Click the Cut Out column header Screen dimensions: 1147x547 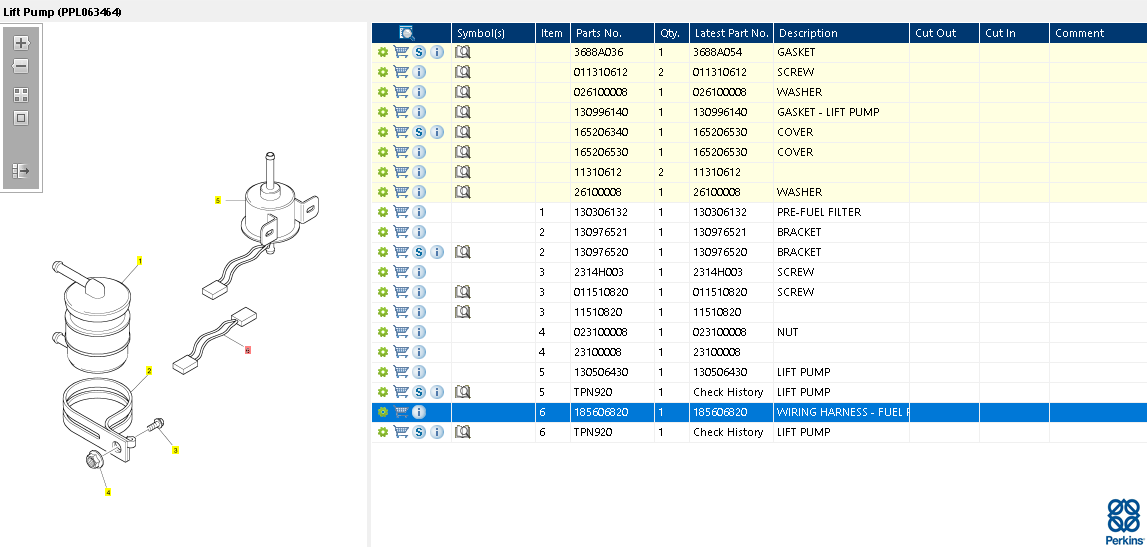coord(944,33)
